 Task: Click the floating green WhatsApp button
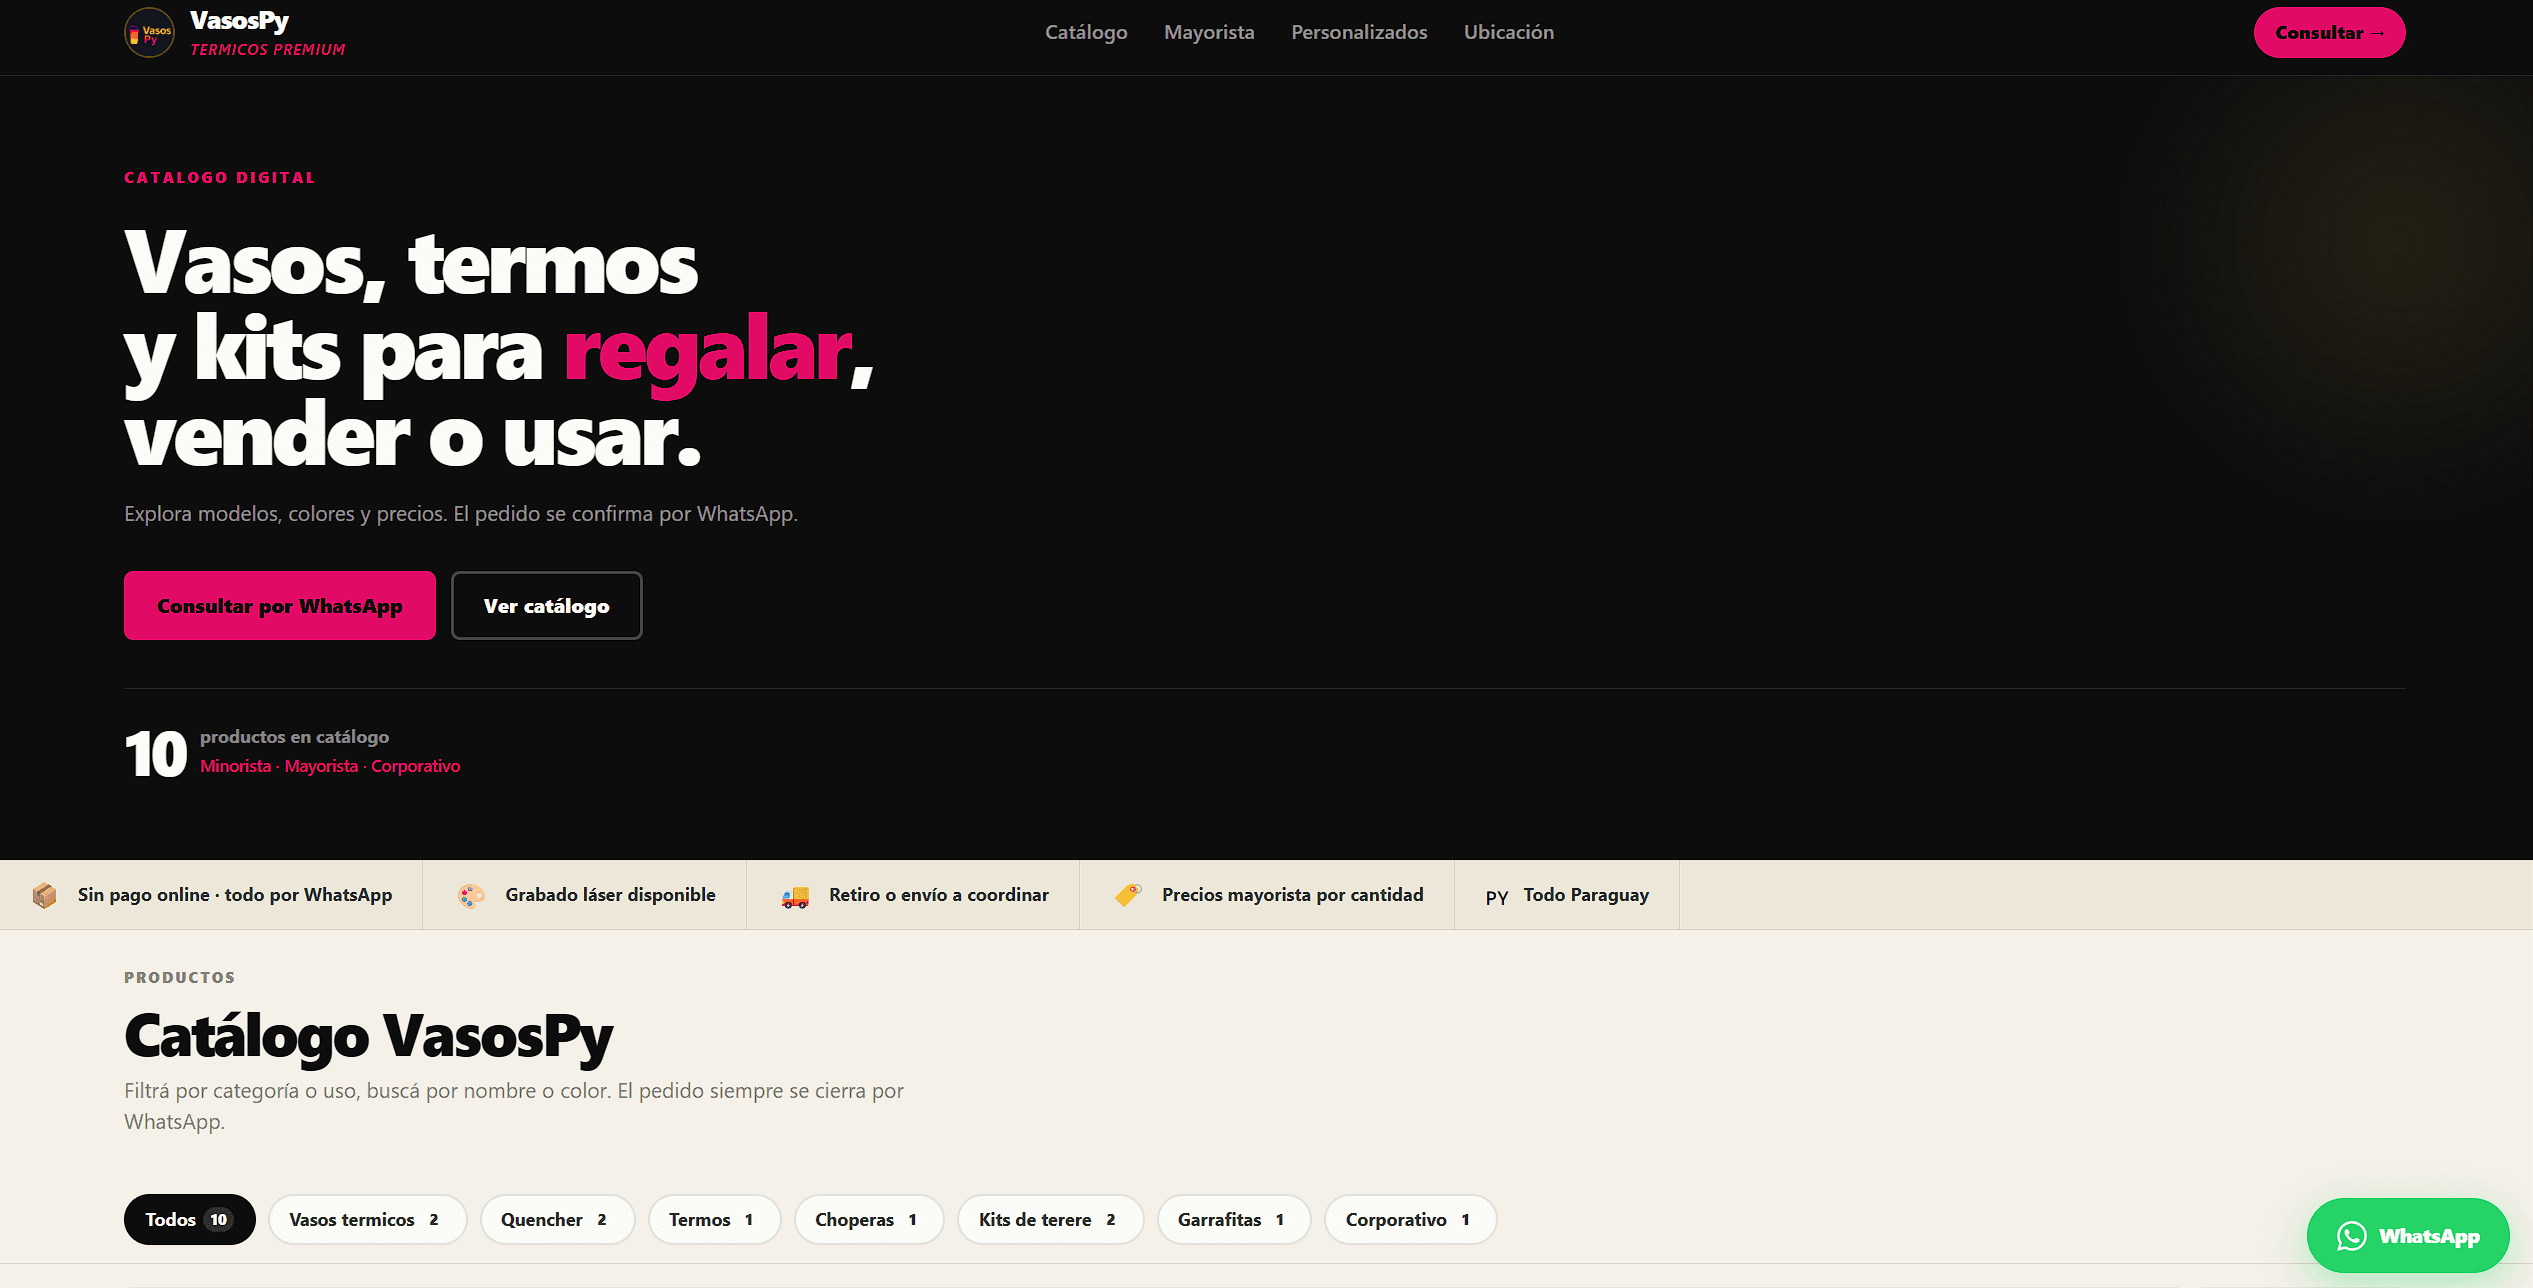point(2408,1236)
